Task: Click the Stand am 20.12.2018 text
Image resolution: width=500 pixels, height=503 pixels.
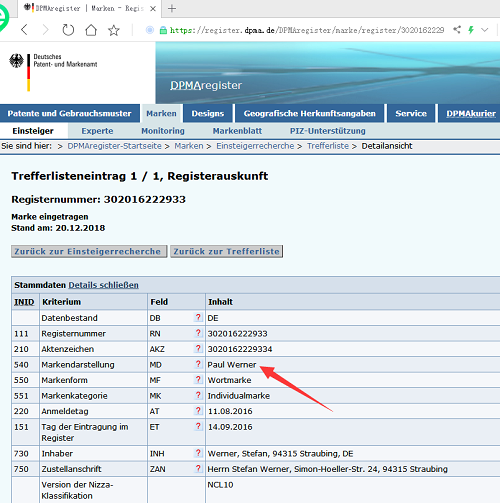Action: (x=58, y=228)
